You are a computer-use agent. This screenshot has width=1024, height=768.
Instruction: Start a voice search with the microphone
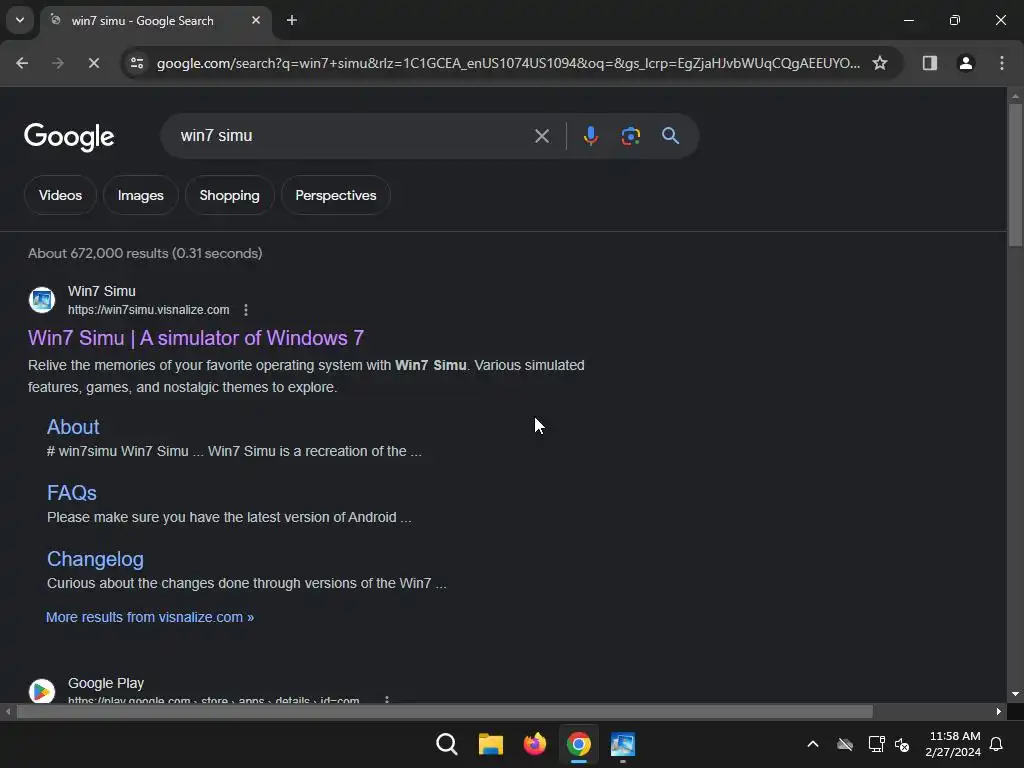point(590,136)
